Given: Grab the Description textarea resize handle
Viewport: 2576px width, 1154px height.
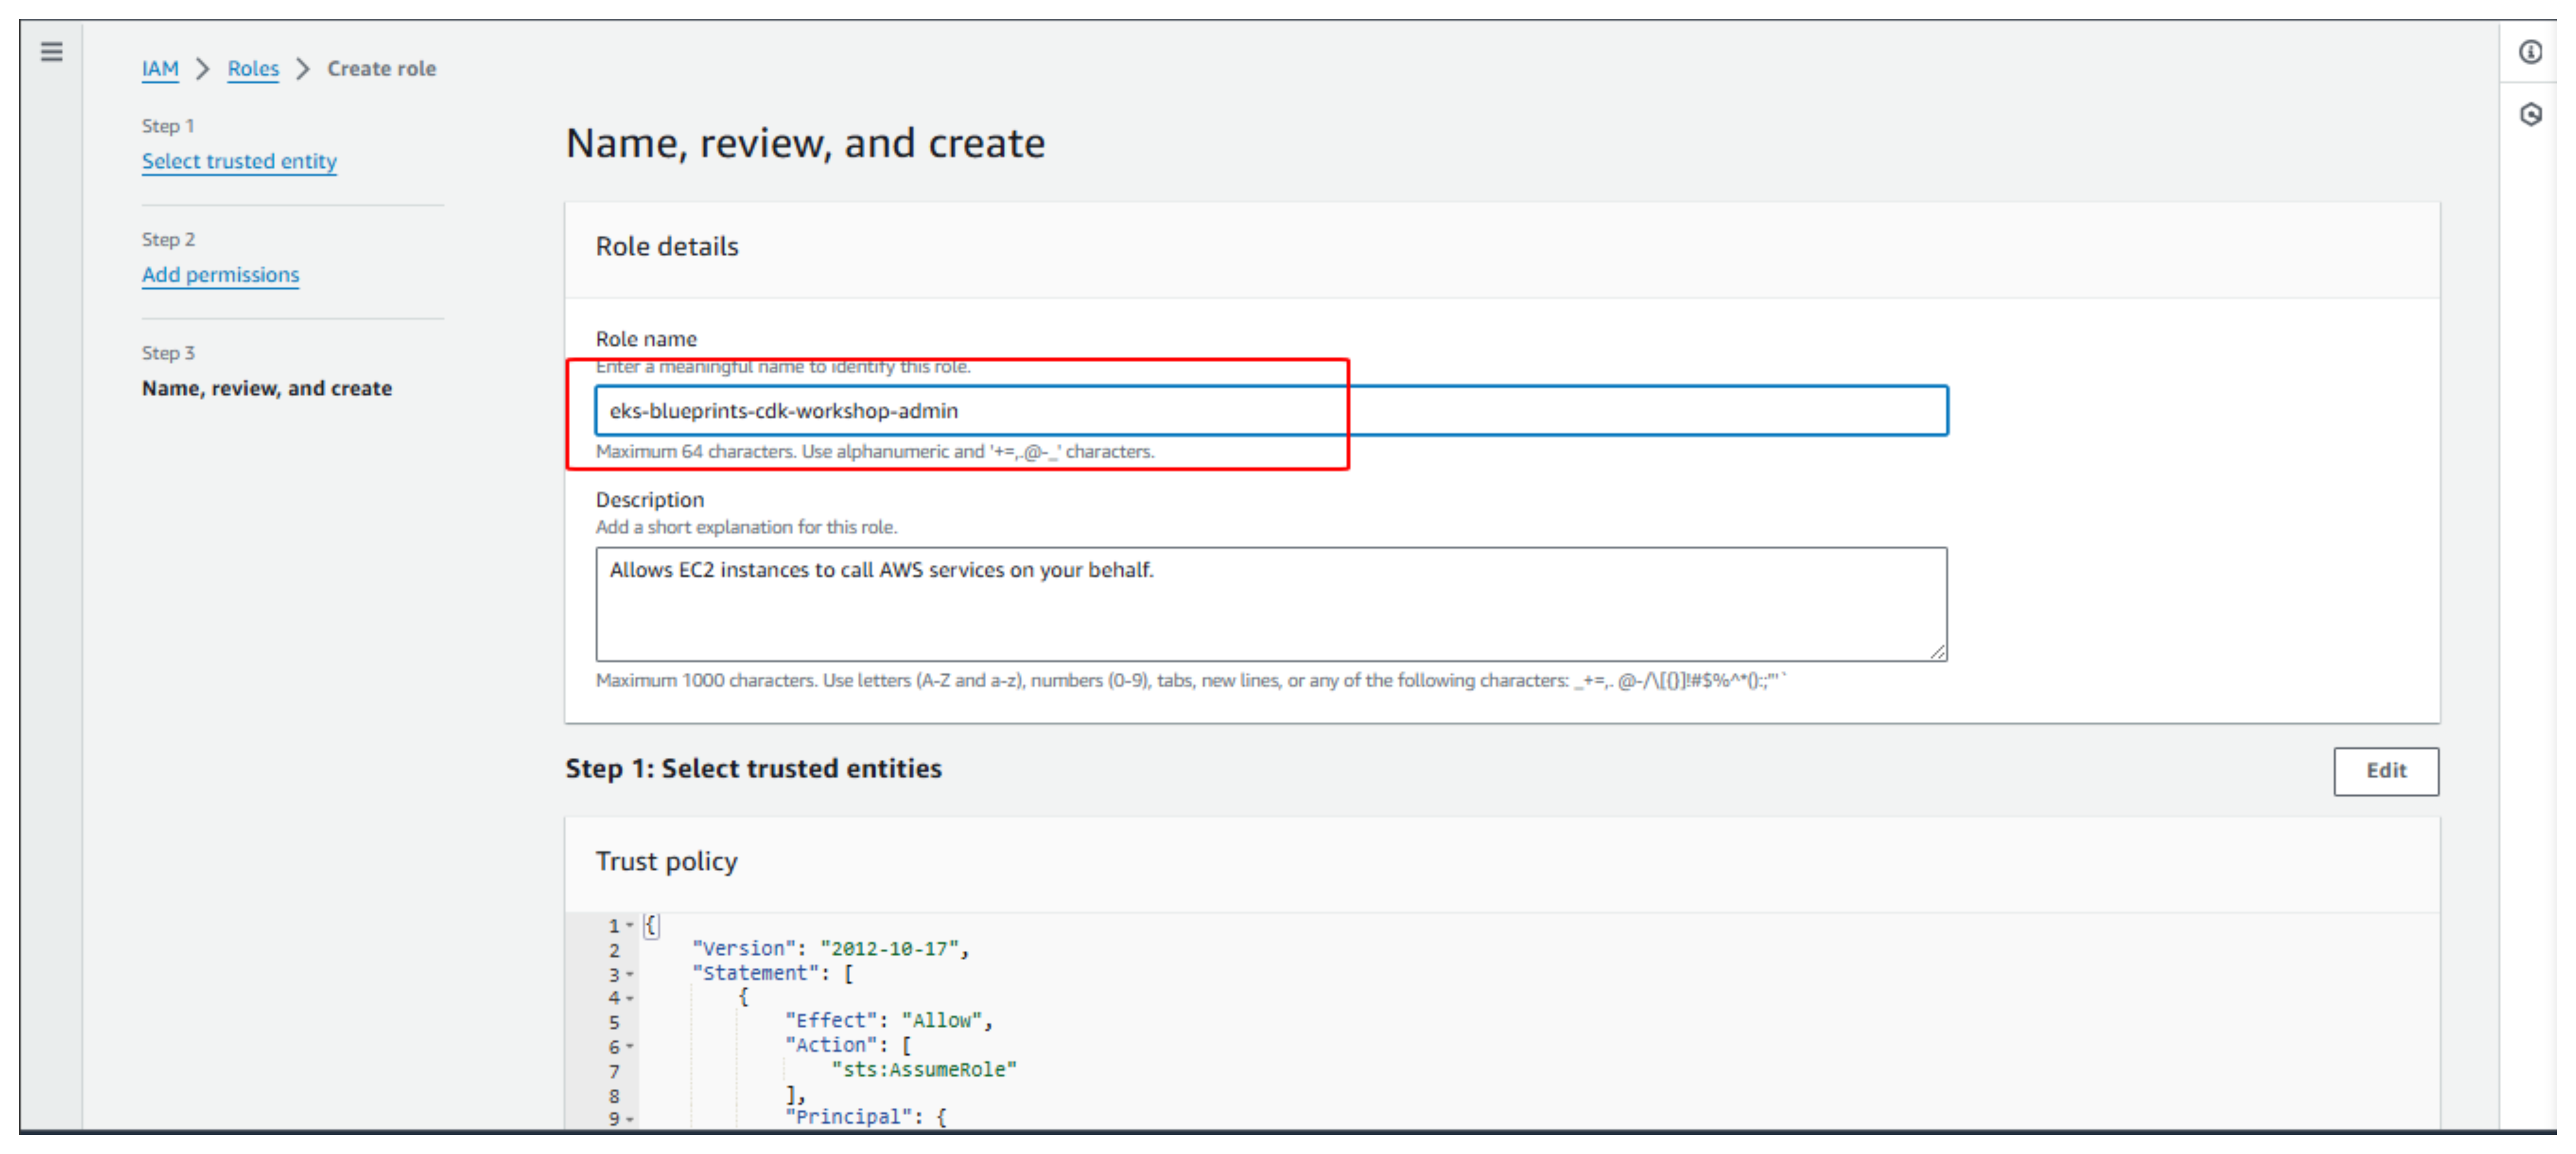Looking at the screenshot, I should click(x=1937, y=652).
